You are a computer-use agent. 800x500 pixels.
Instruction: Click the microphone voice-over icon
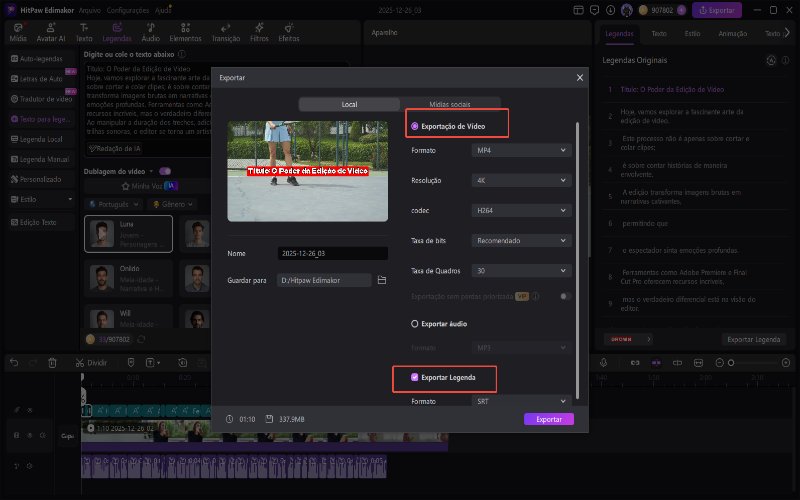[604, 363]
